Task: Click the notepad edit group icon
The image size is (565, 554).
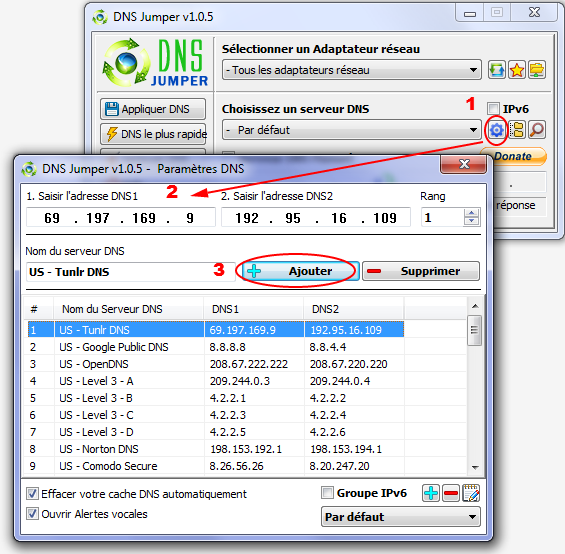Action: pos(471,493)
